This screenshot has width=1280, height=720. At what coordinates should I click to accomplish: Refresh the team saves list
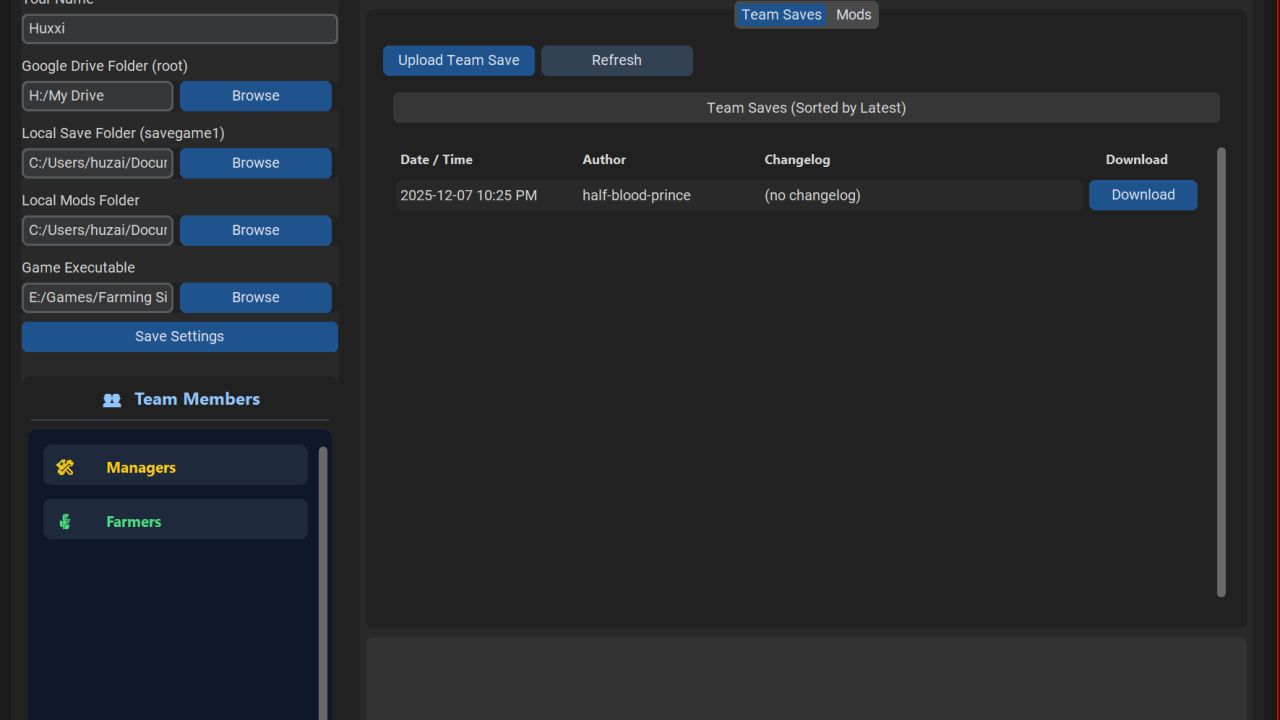pyautogui.click(x=616, y=60)
